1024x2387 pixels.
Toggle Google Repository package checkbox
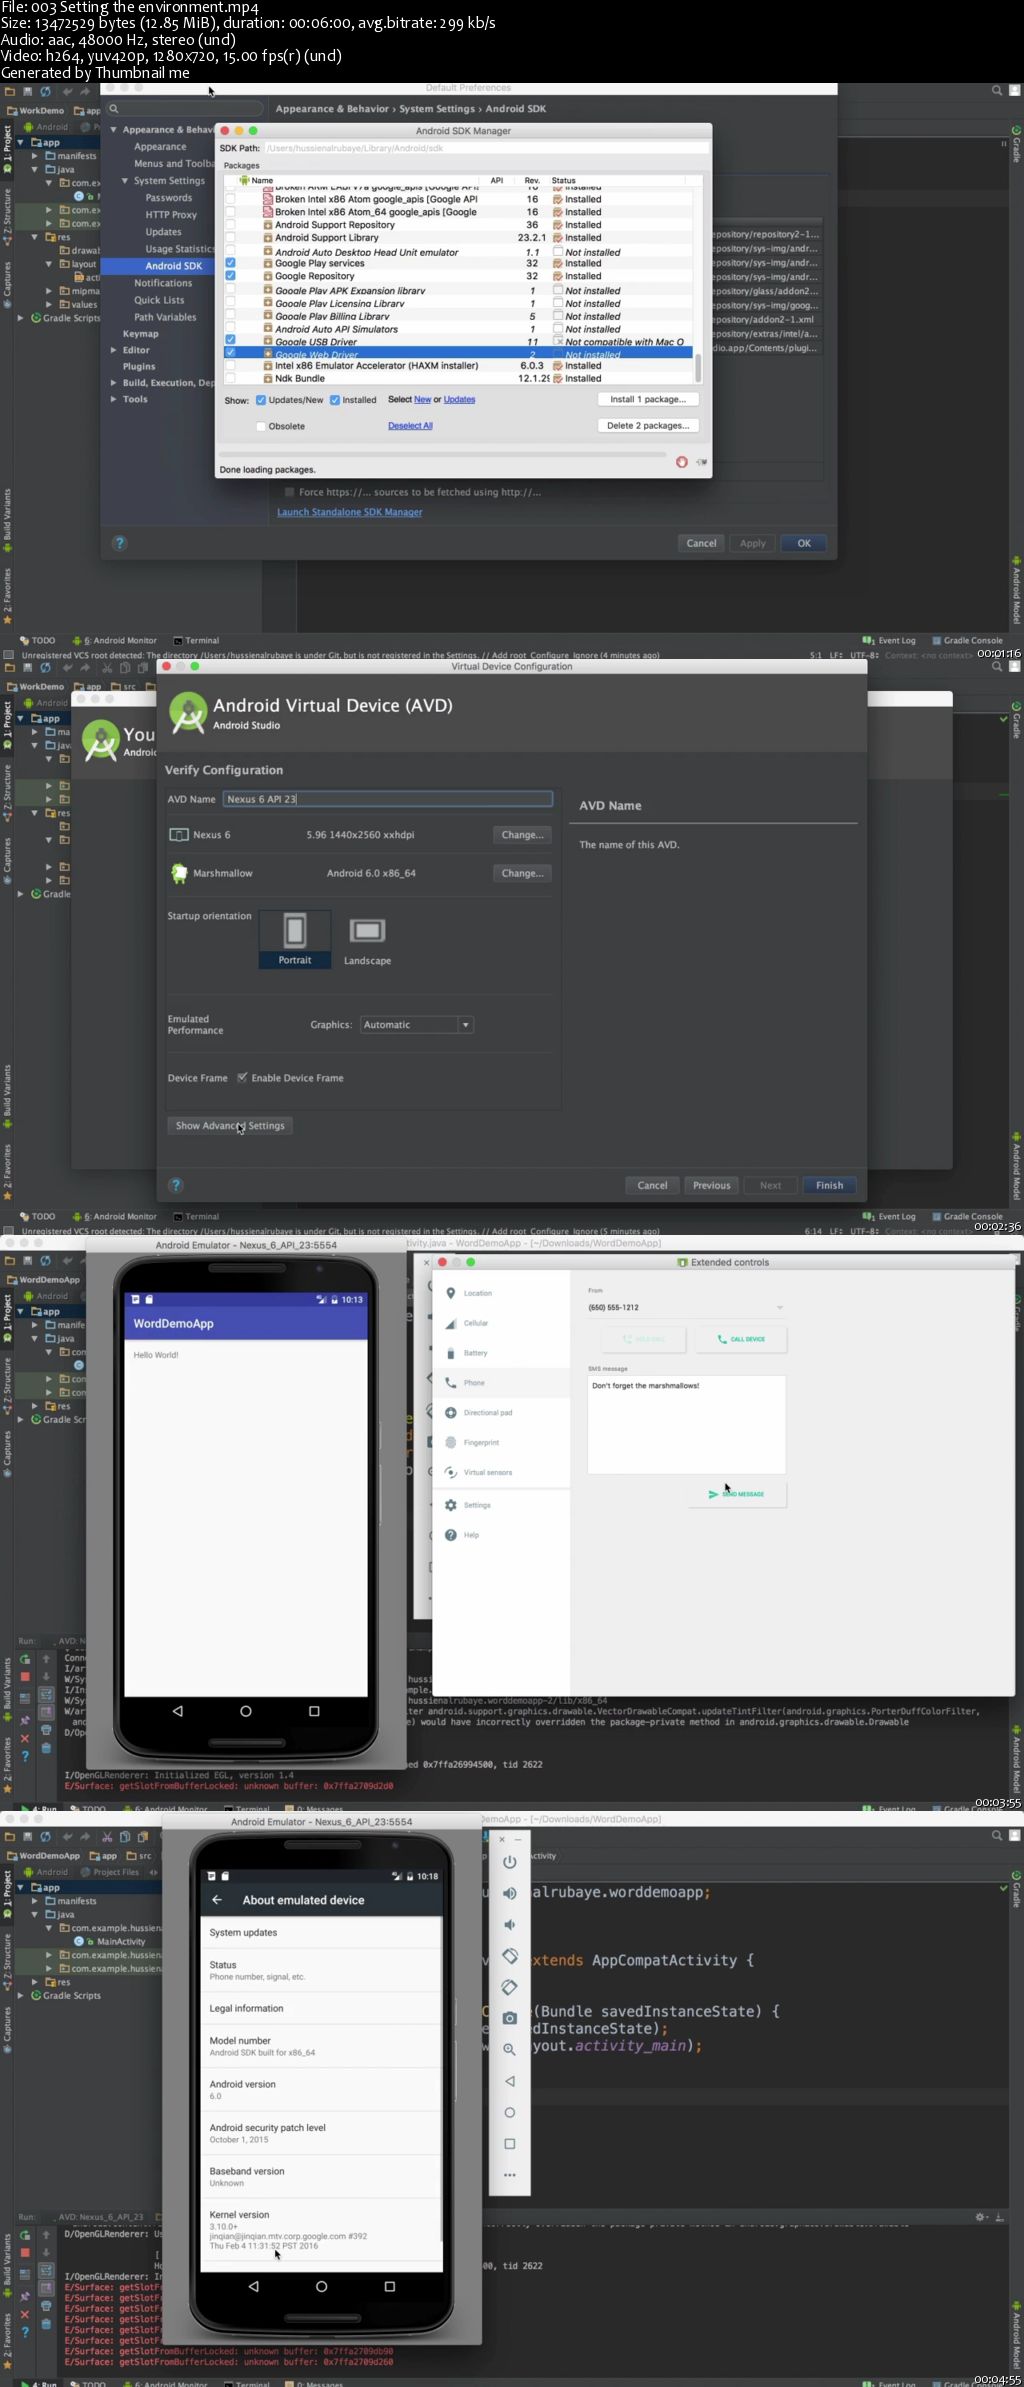[230, 276]
